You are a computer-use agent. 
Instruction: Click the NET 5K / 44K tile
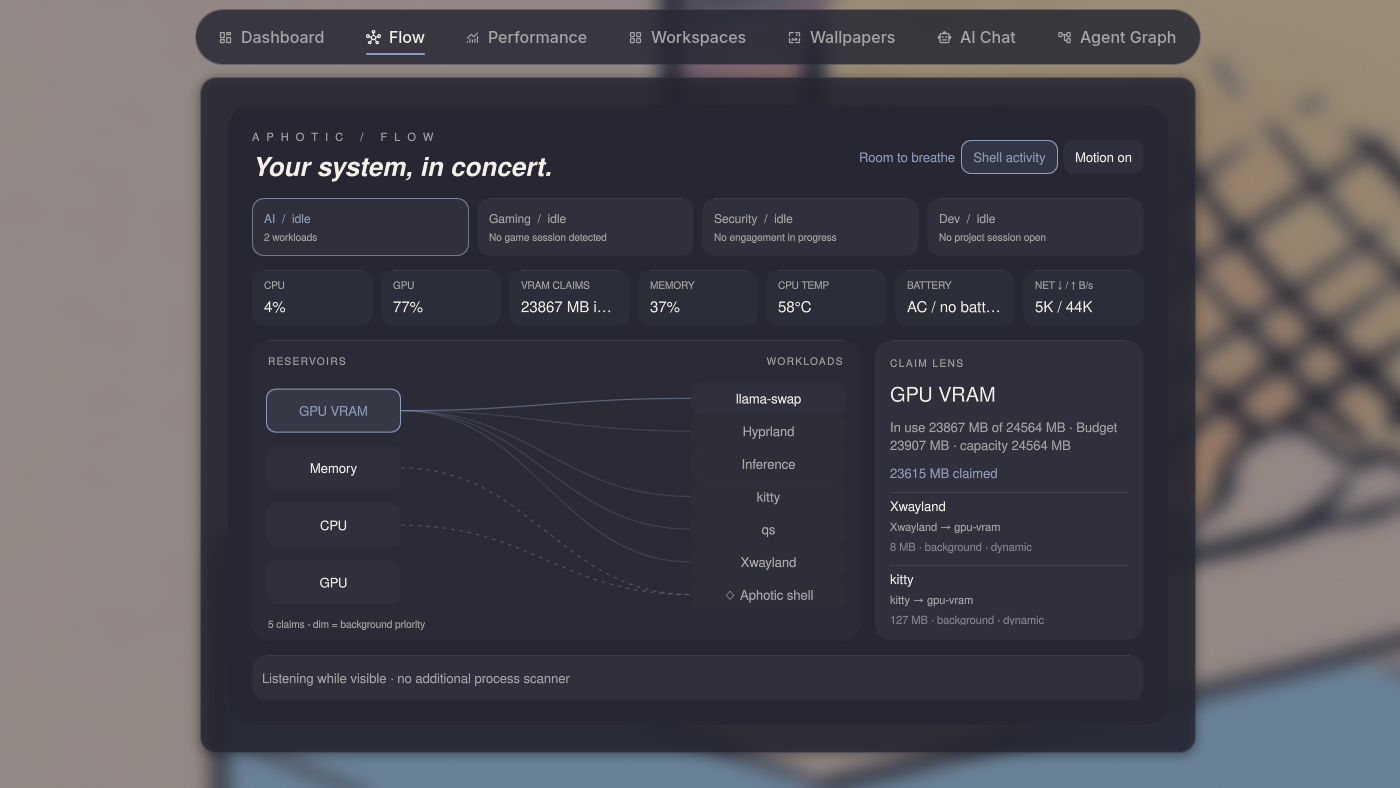point(1083,298)
